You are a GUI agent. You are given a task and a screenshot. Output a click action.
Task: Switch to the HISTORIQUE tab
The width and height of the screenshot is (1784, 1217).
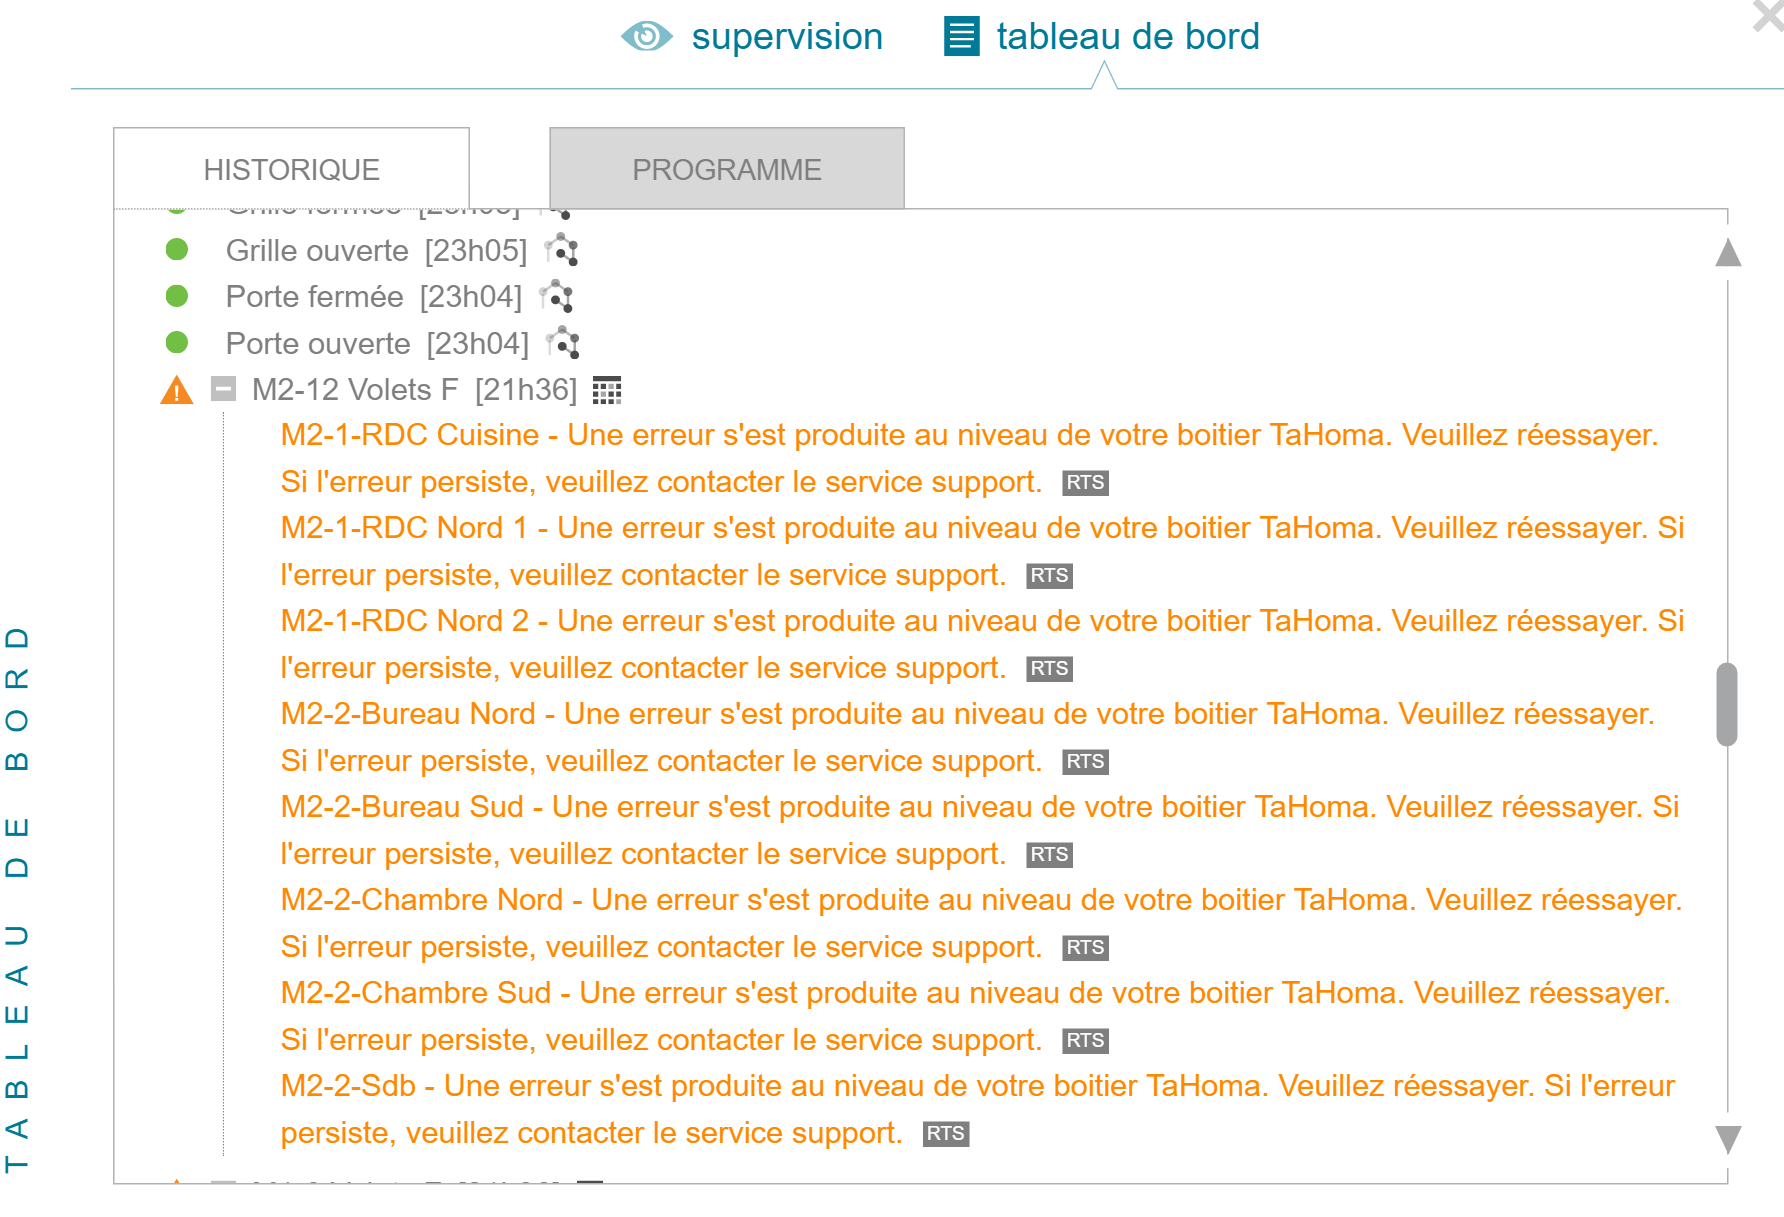pyautogui.click(x=291, y=169)
